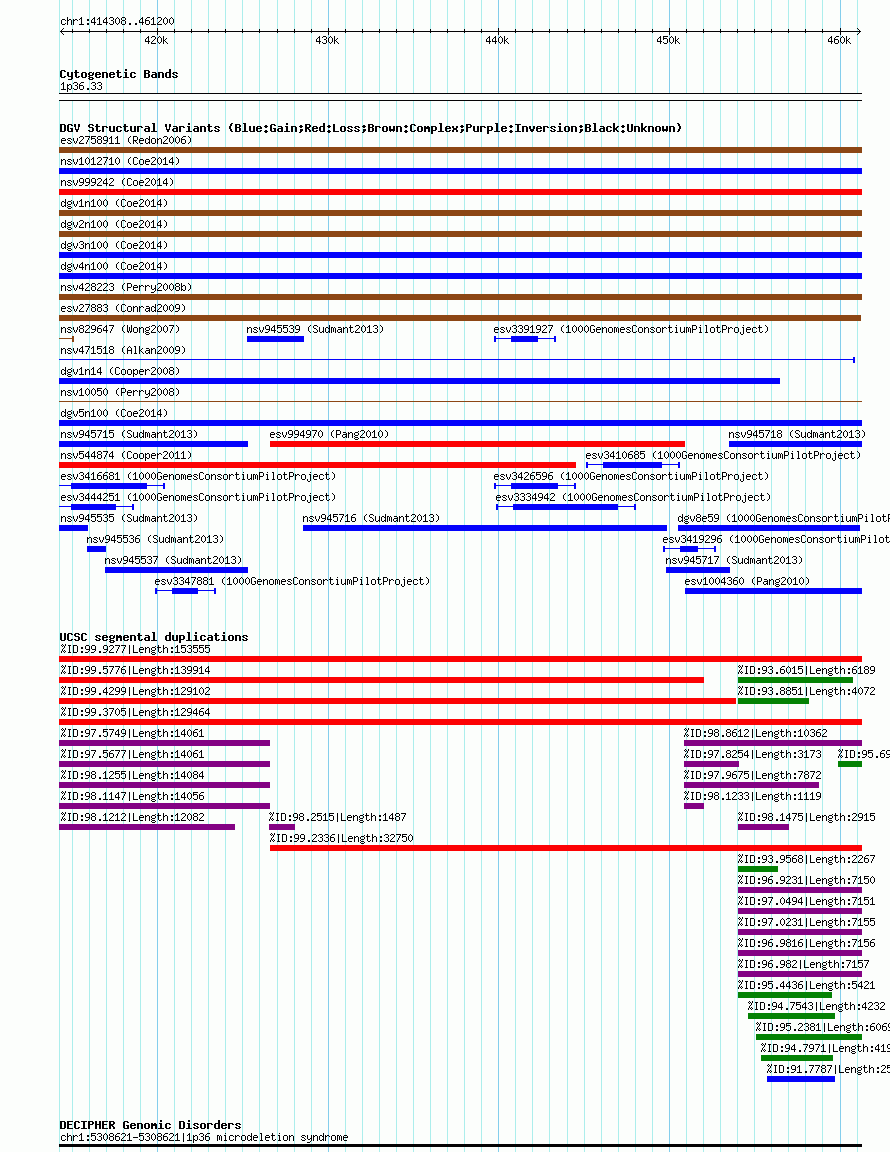This screenshot has height=1152, width=890.
Task: Click dgv1n14 (Cooper2008) variant label
Action: (120, 372)
